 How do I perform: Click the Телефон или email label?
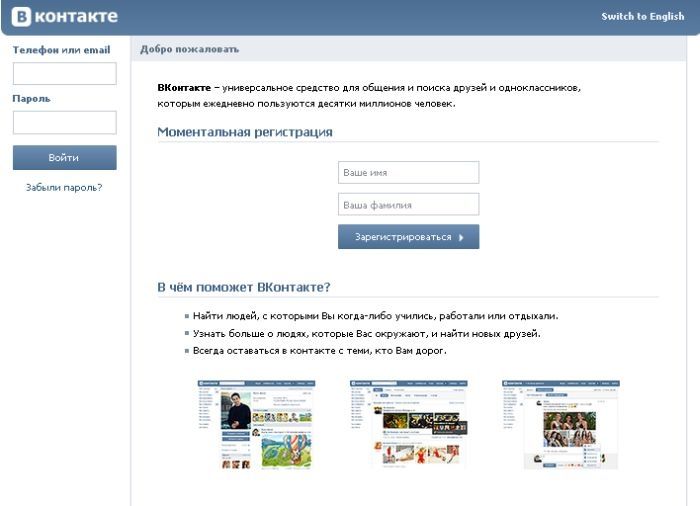[x=61, y=50]
